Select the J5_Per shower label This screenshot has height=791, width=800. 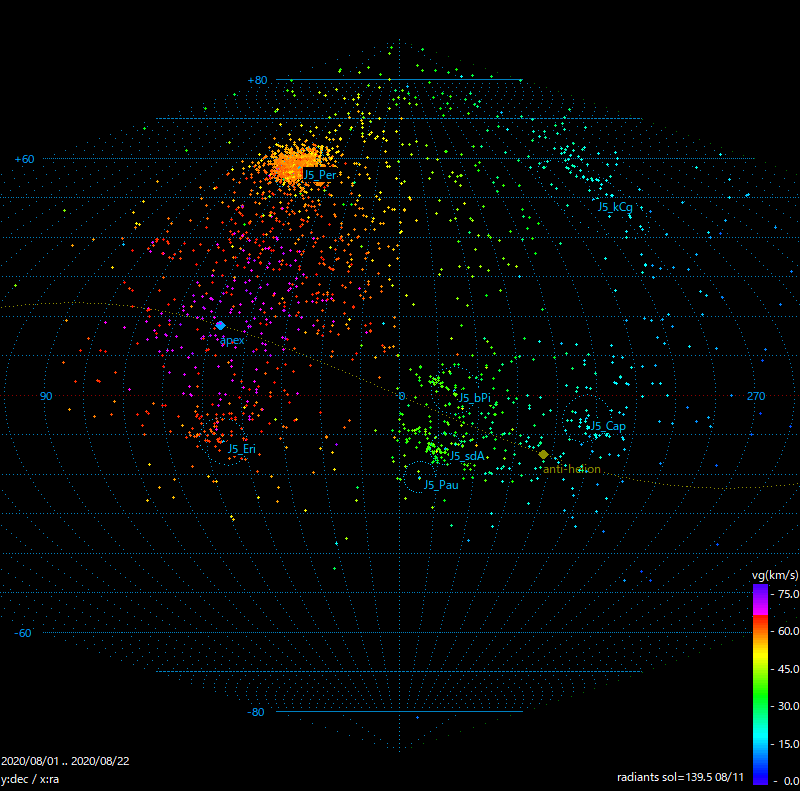coord(320,175)
